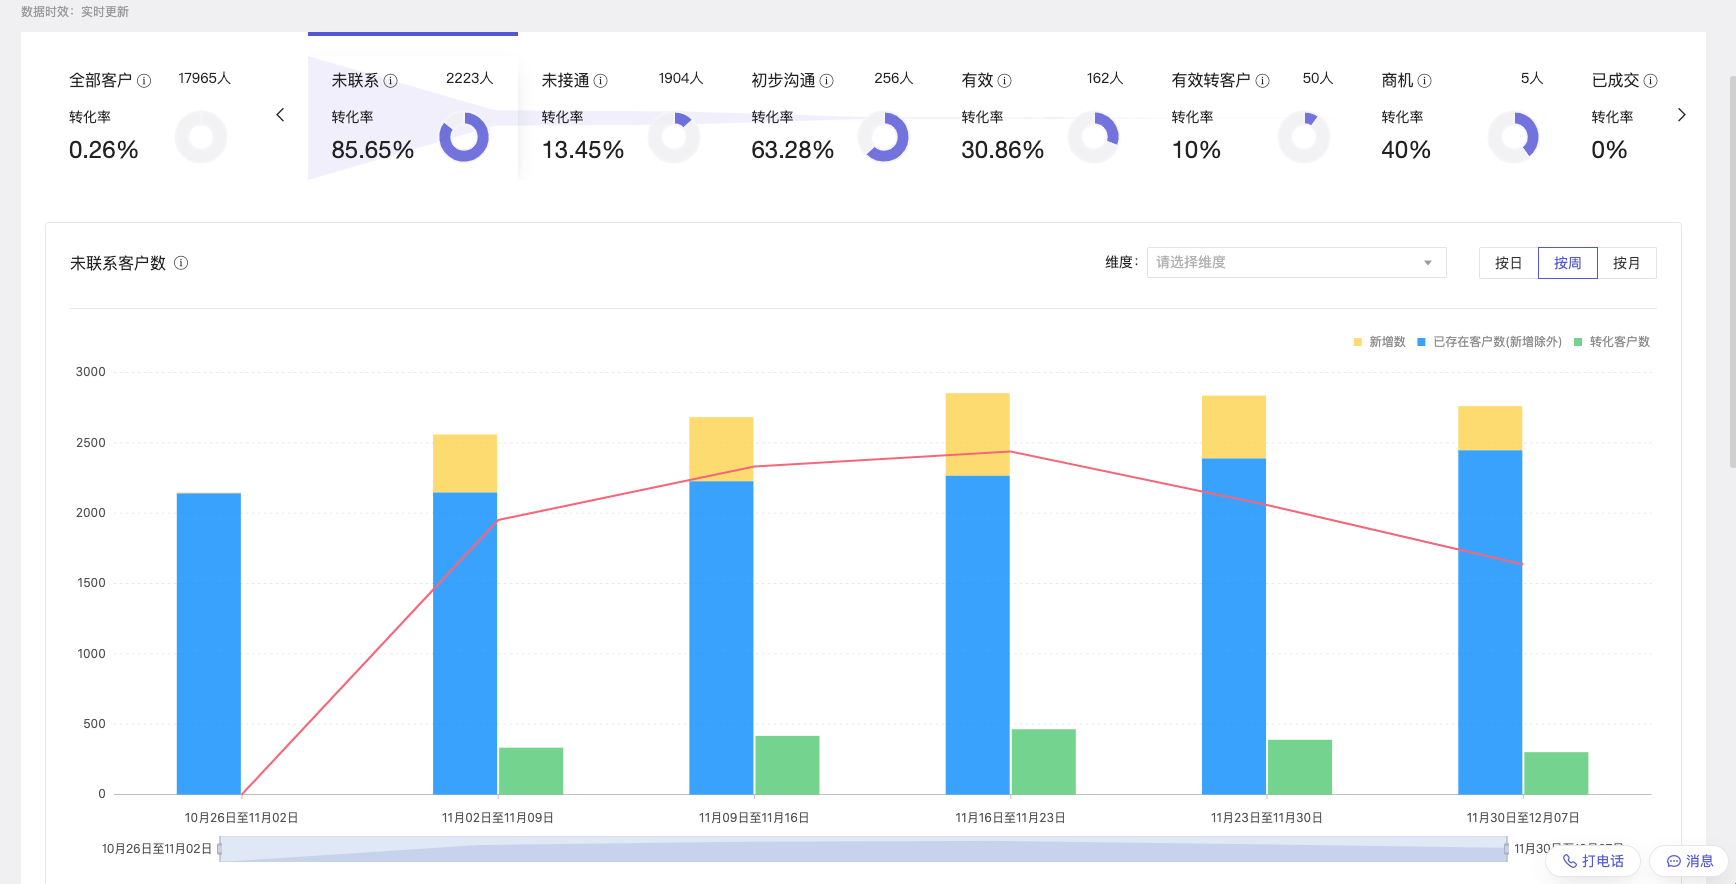Click 有效转客户 donut chart
1736x884 pixels.
pyautogui.click(x=1304, y=137)
